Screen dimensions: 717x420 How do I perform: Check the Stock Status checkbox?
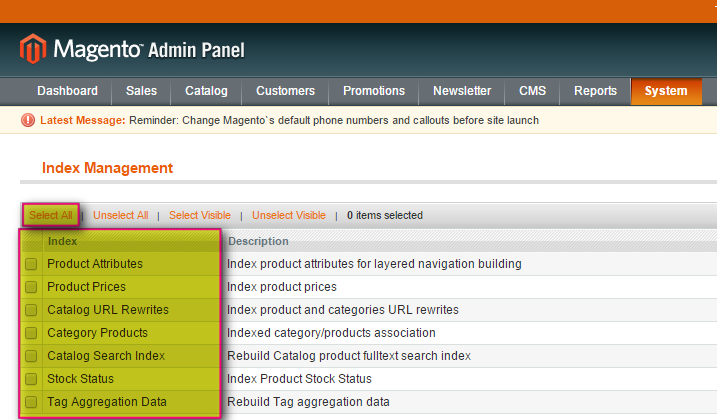coord(32,379)
